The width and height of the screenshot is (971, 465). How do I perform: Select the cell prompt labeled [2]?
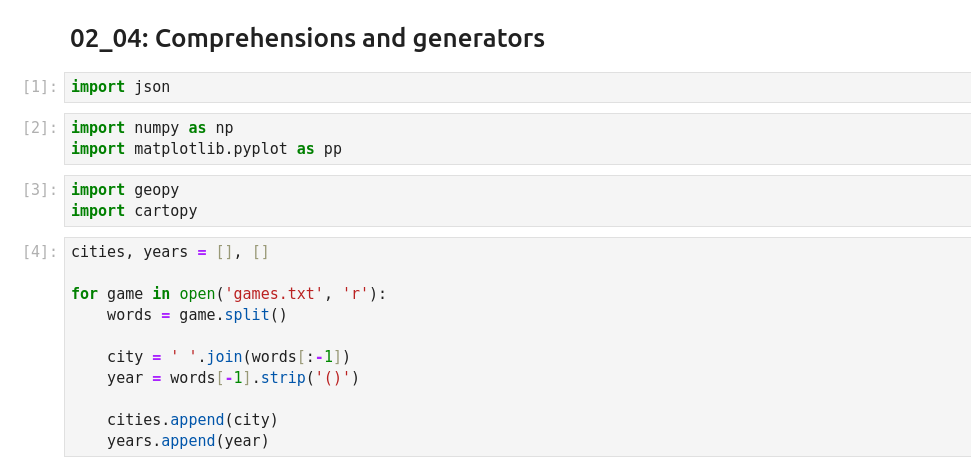[x=40, y=128]
